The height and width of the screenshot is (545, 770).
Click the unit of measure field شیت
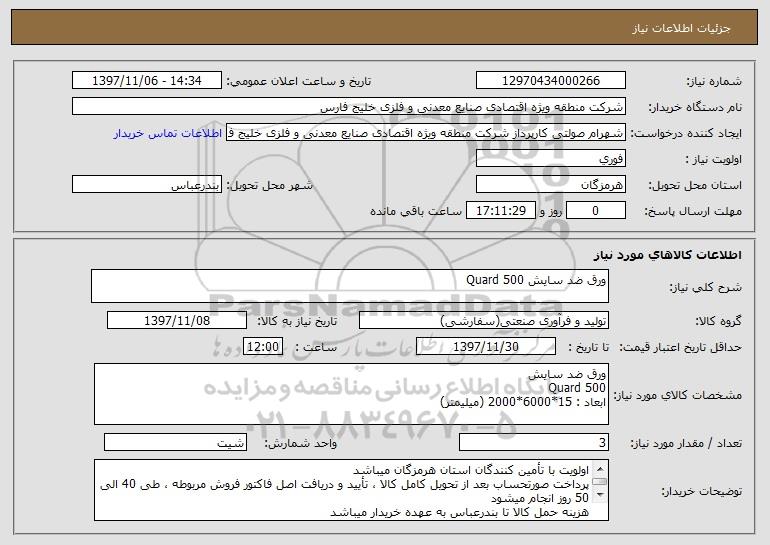tap(175, 442)
